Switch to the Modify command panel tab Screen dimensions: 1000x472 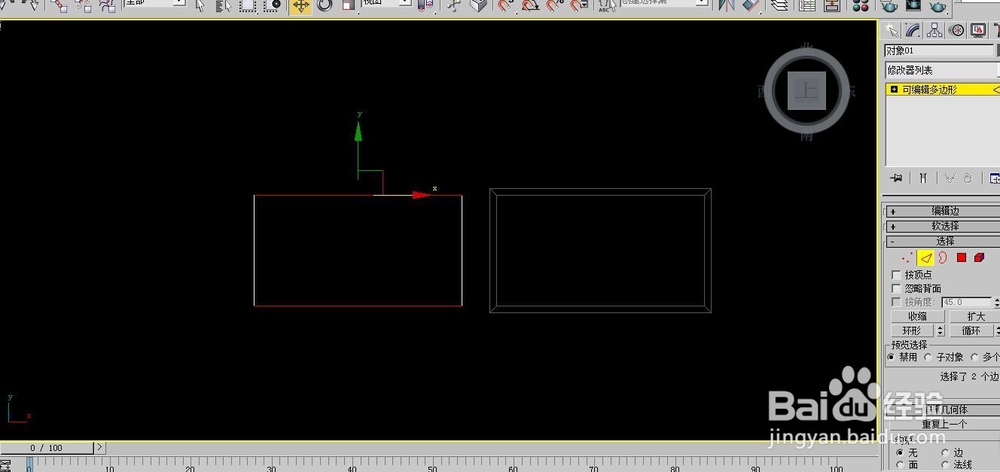(913, 30)
